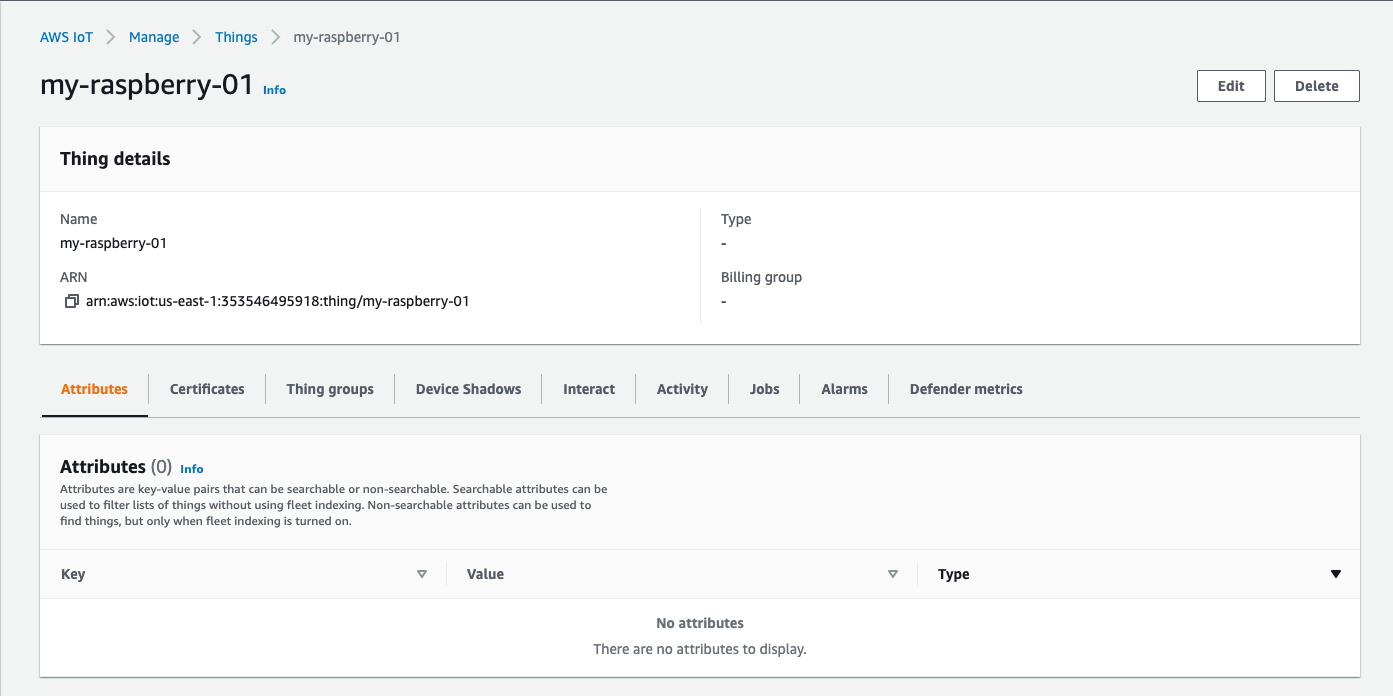
Task: Open the Thing groups tab
Action: coord(330,389)
